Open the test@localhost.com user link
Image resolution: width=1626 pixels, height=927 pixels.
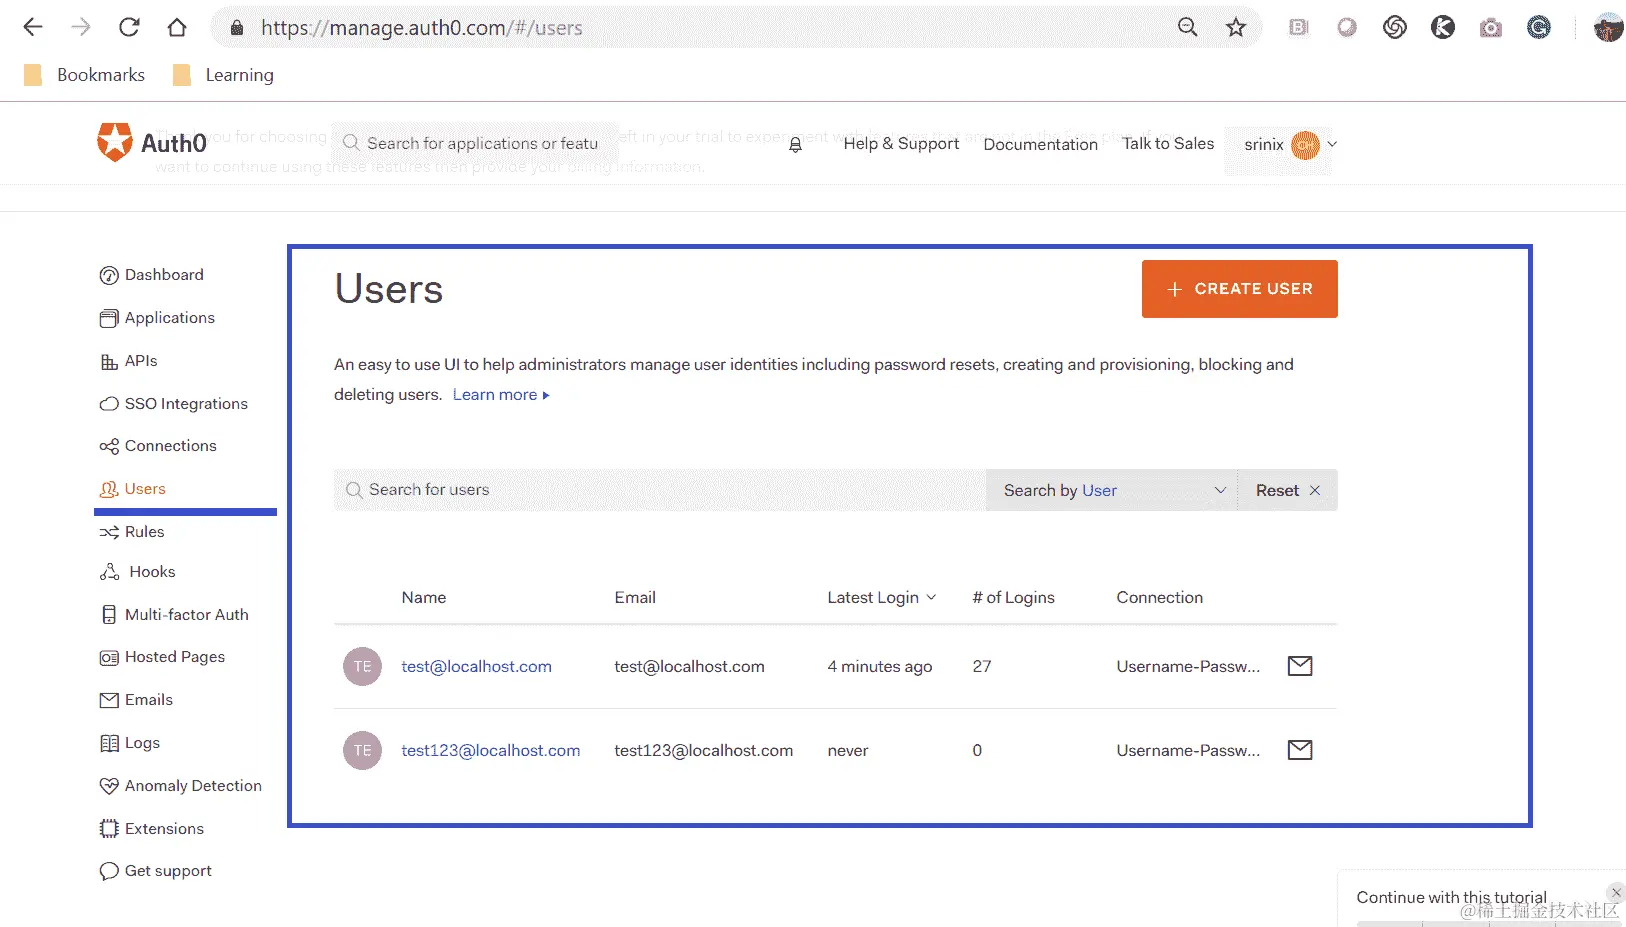tap(476, 666)
